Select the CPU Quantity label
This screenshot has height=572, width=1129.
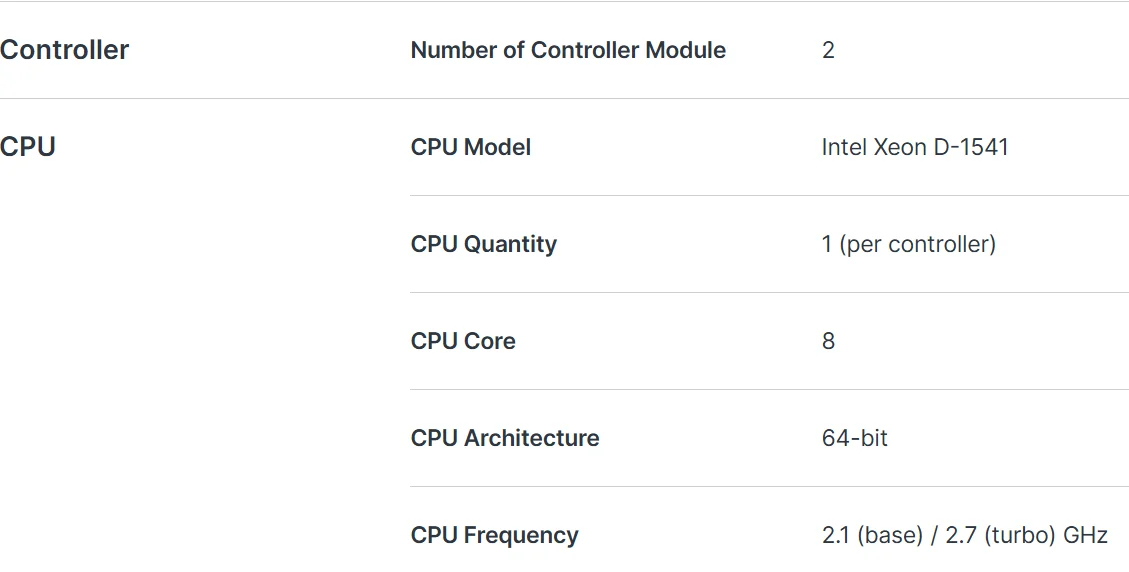(484, 244)
